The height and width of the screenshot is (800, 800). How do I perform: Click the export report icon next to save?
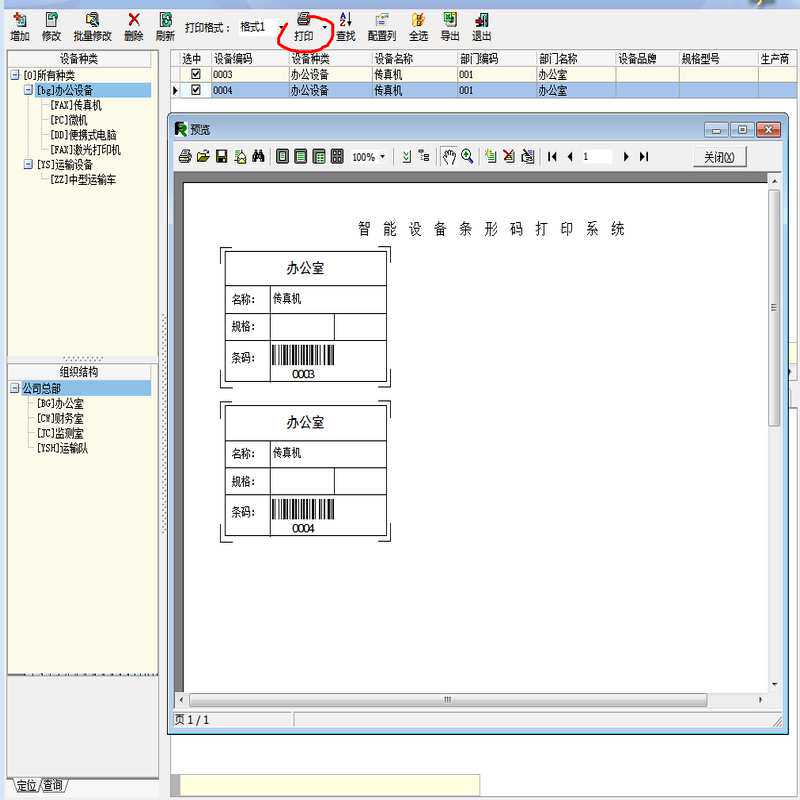click(240, 157)
